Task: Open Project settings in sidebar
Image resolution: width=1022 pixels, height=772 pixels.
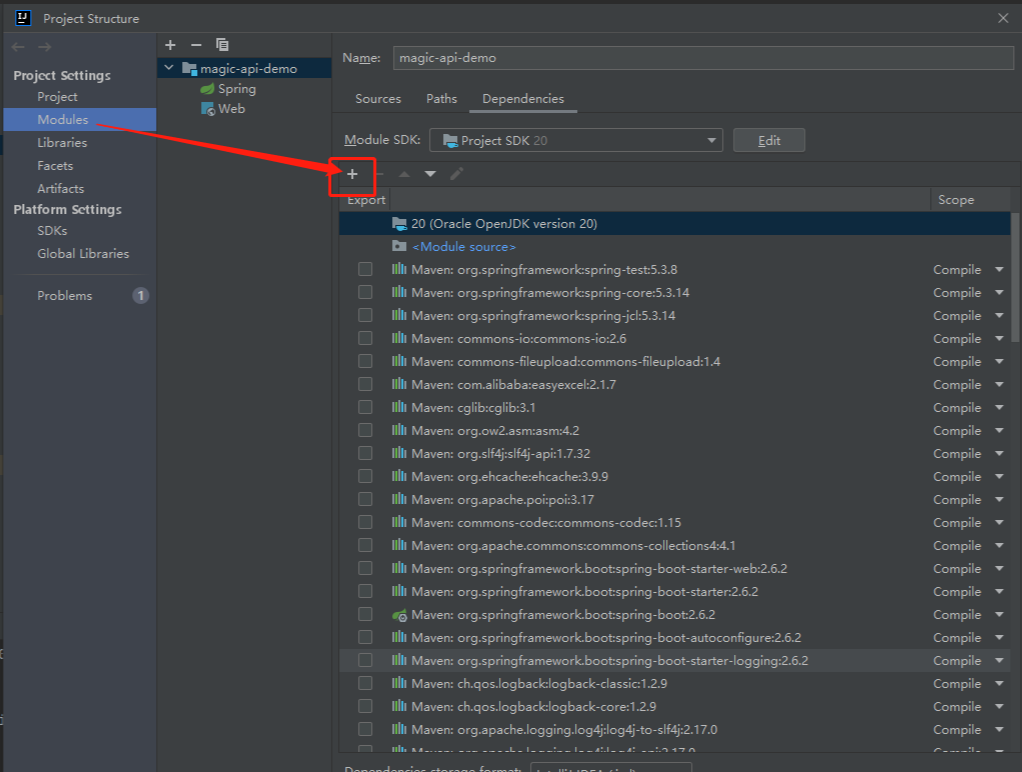Action: (x=57, y=96)
